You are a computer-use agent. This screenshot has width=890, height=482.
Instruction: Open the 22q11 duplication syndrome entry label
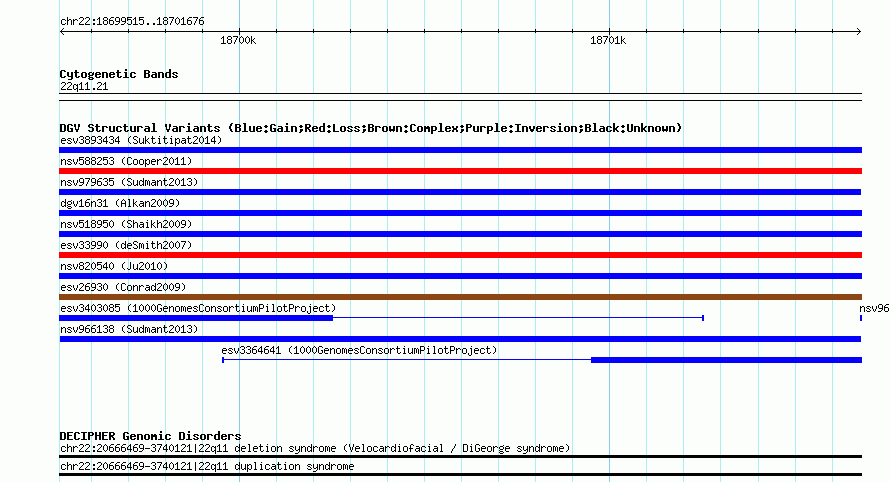coord(207,466)
